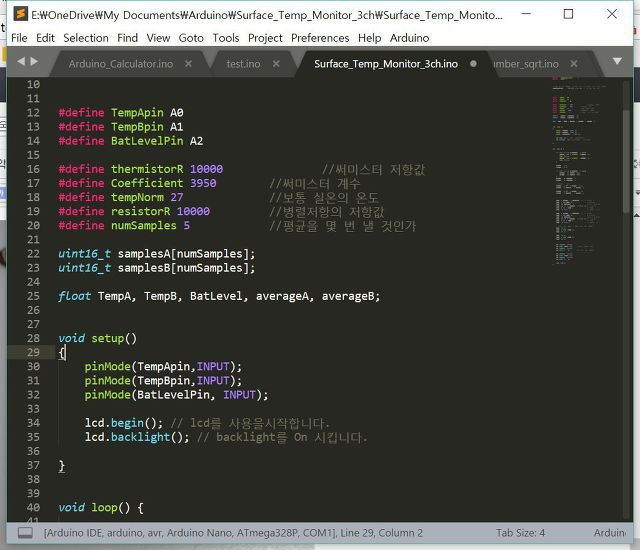The width and height of the screenshot is (640, 550).
Task: Click unsaved dot on Surface_Temp_Monitor_3ch.ino tab
Action: click(x=473, y=64)
